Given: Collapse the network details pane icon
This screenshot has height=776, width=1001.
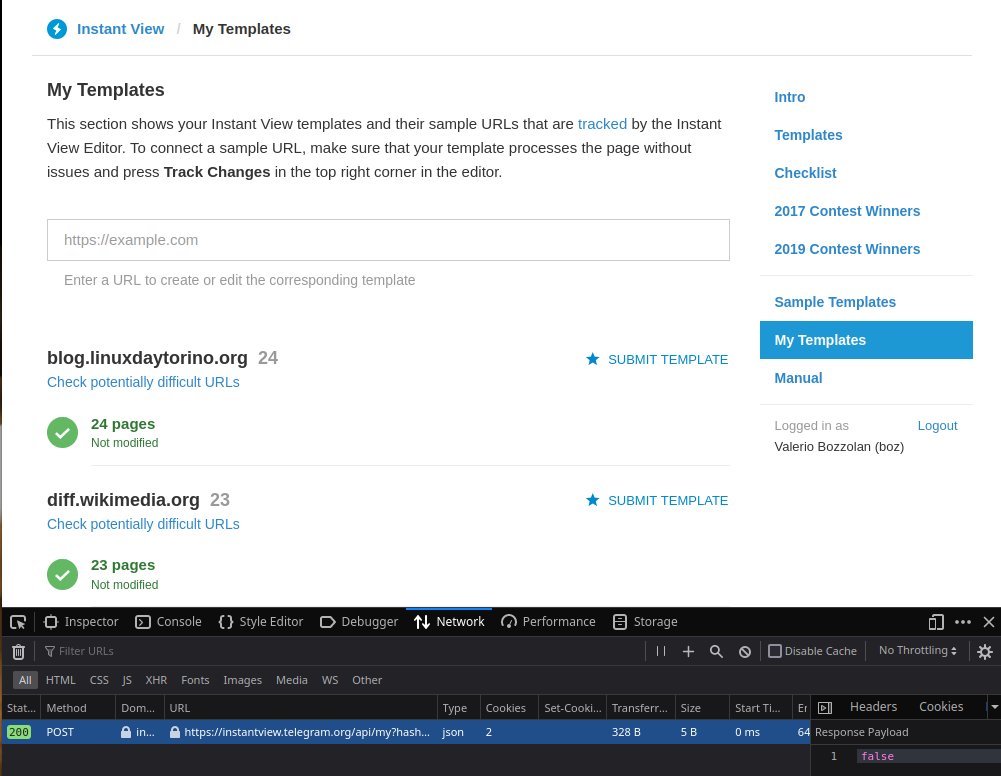Looking at the screenshot, I should point(825,708).
